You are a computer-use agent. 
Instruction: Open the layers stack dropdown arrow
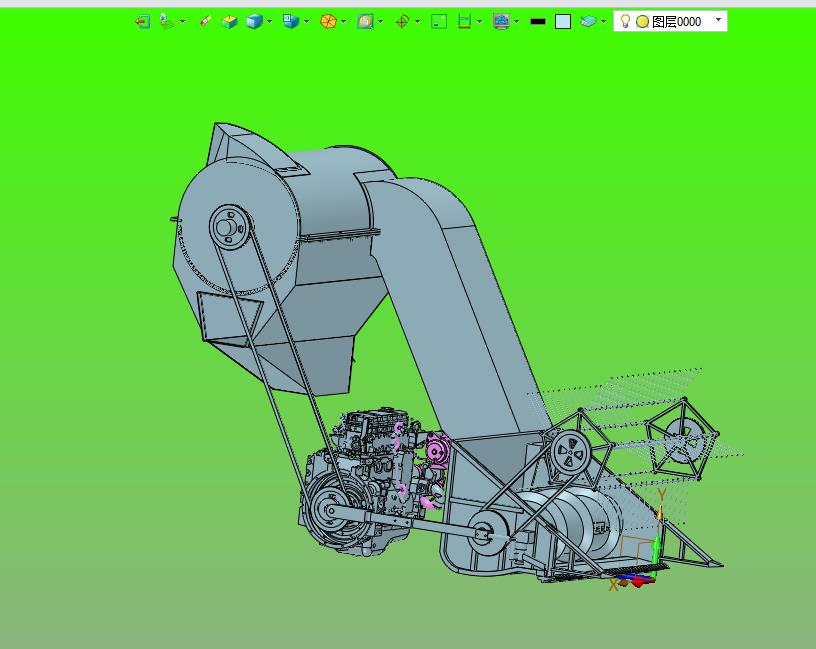[603, 22]
